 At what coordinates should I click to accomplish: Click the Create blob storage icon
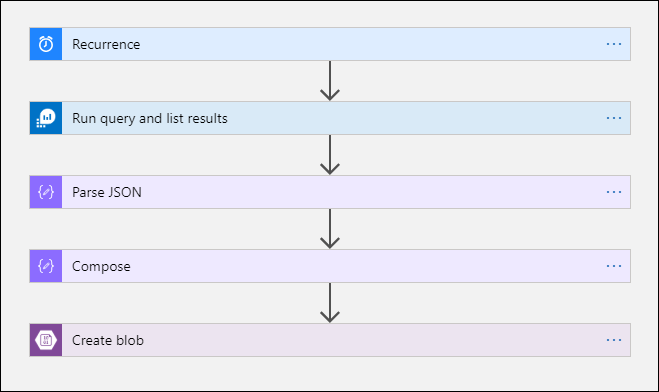(x=46, y=340)
